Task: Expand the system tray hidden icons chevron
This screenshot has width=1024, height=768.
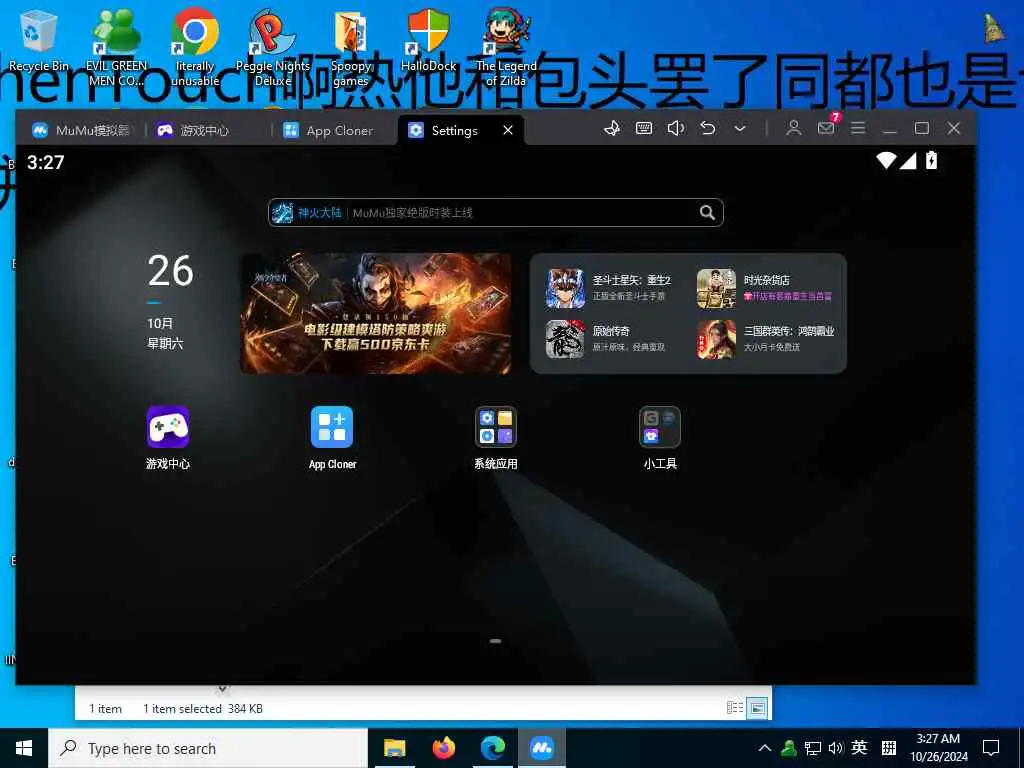Action: [x=765, y=748]
